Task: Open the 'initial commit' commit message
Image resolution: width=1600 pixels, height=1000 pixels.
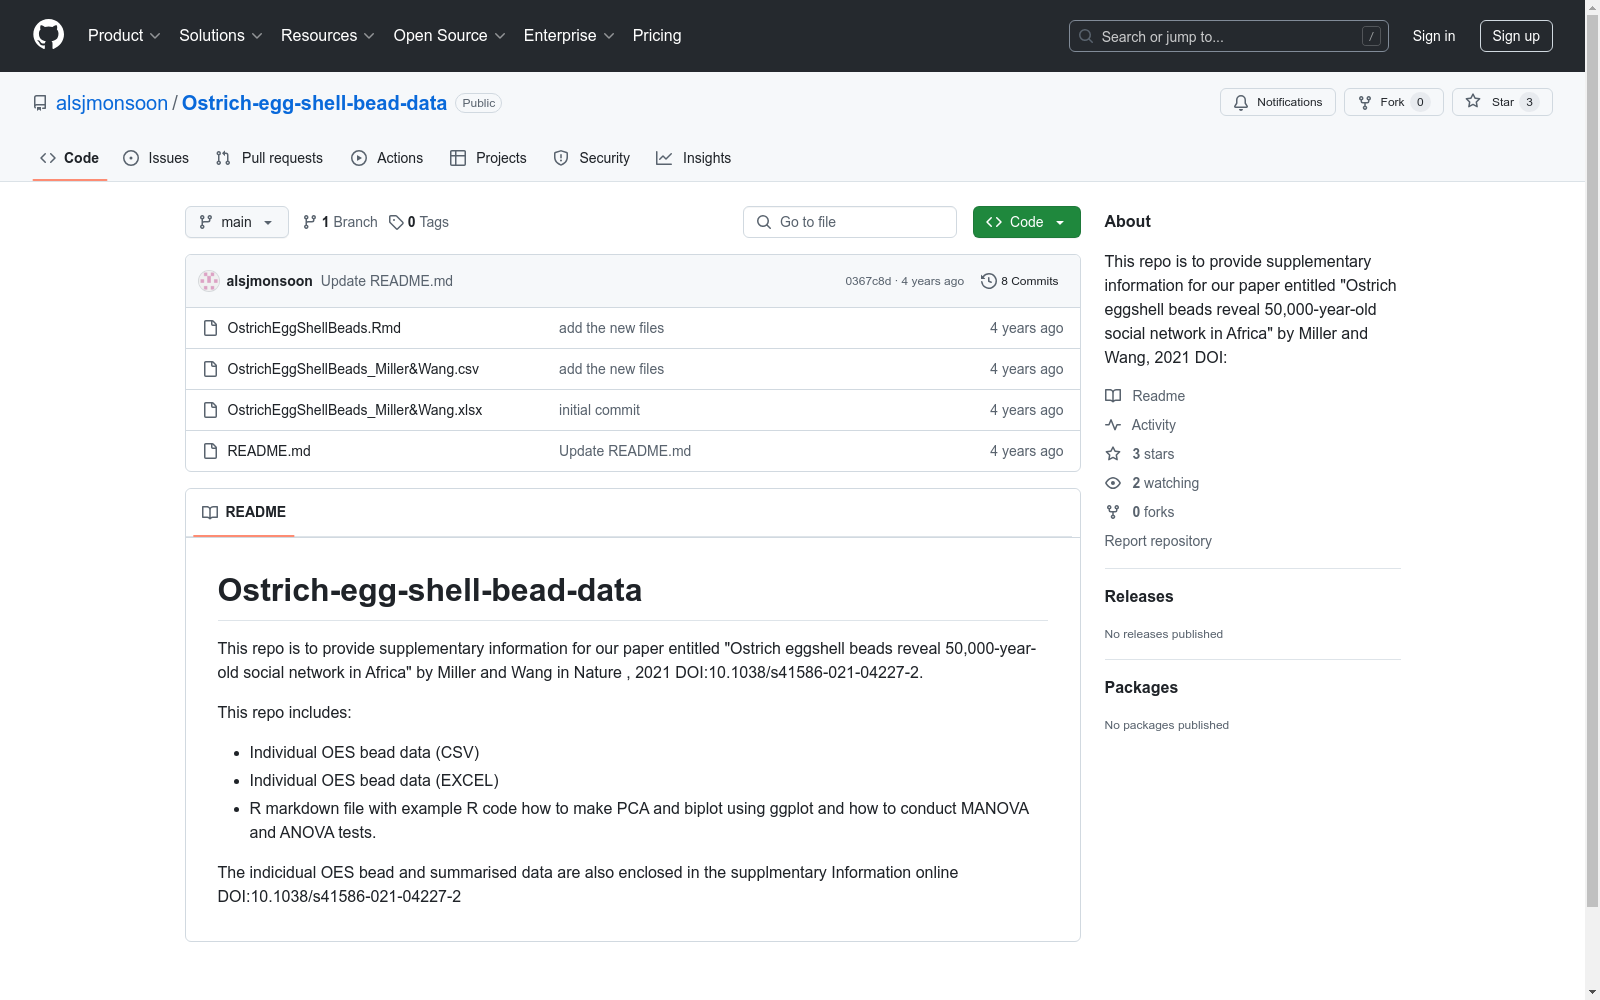Action: point(599,410)
